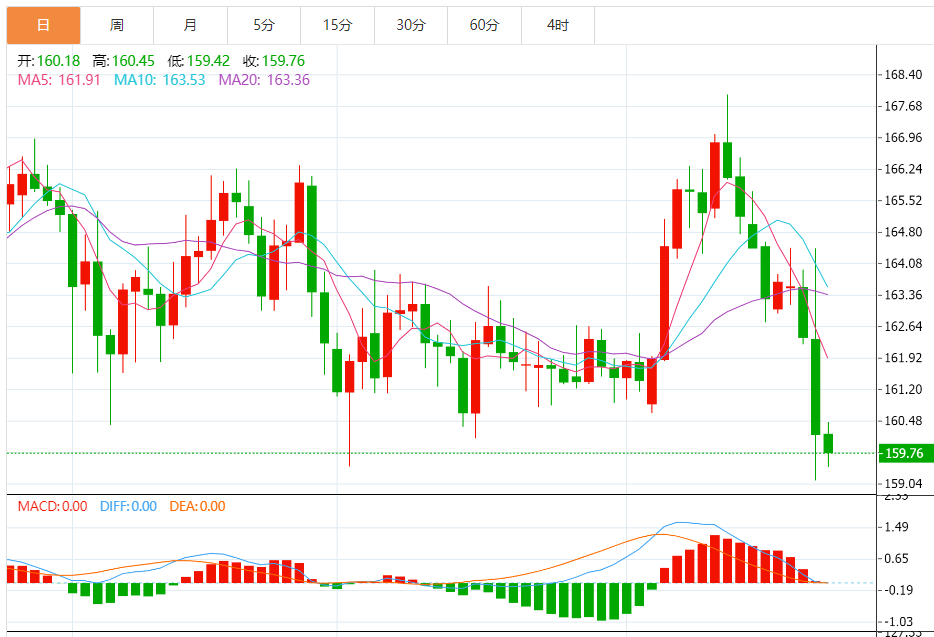Switch to the 周 weekly tab

117,26
